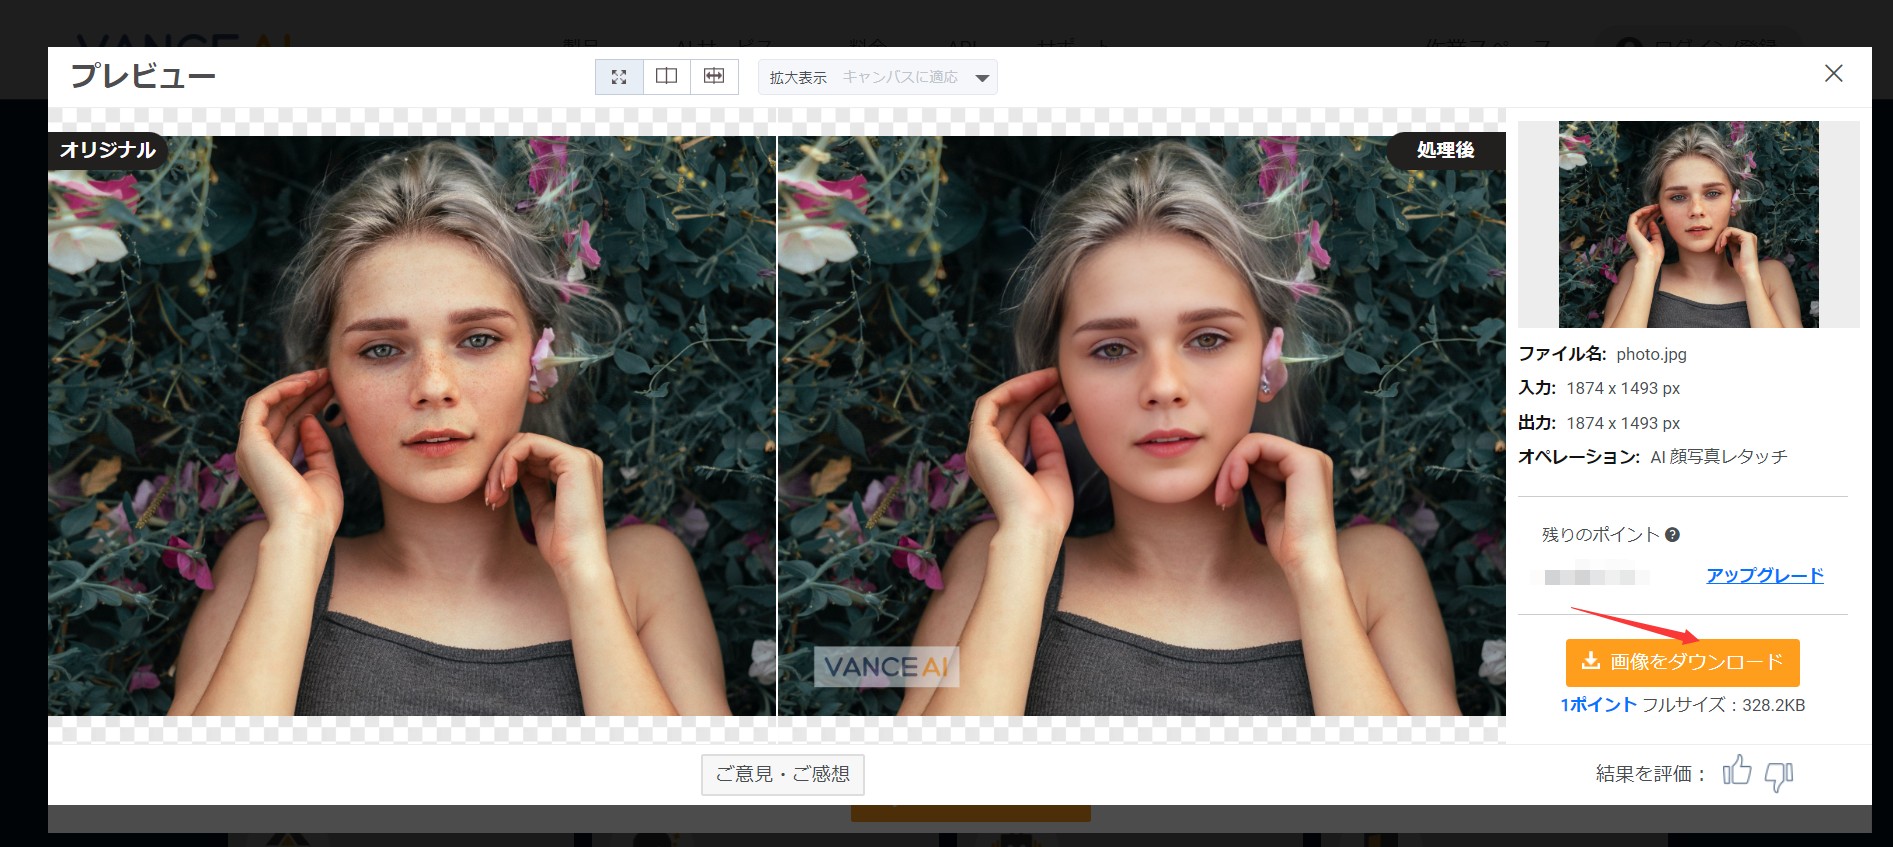The height and width of the screenshot is (847, 1893).
Task: Click the original photo on the left
Action: 412,426
